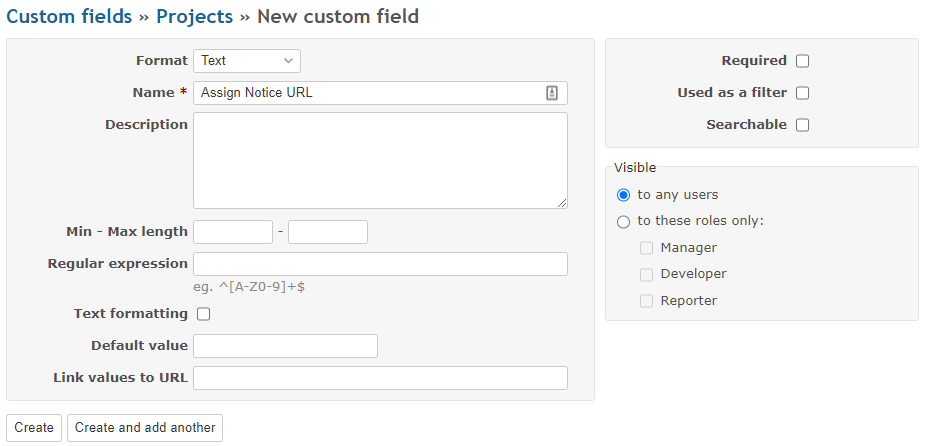Viewport: 925px width, 446px height.
Task: Click the minimum length input box
Action: coord(232,232)
